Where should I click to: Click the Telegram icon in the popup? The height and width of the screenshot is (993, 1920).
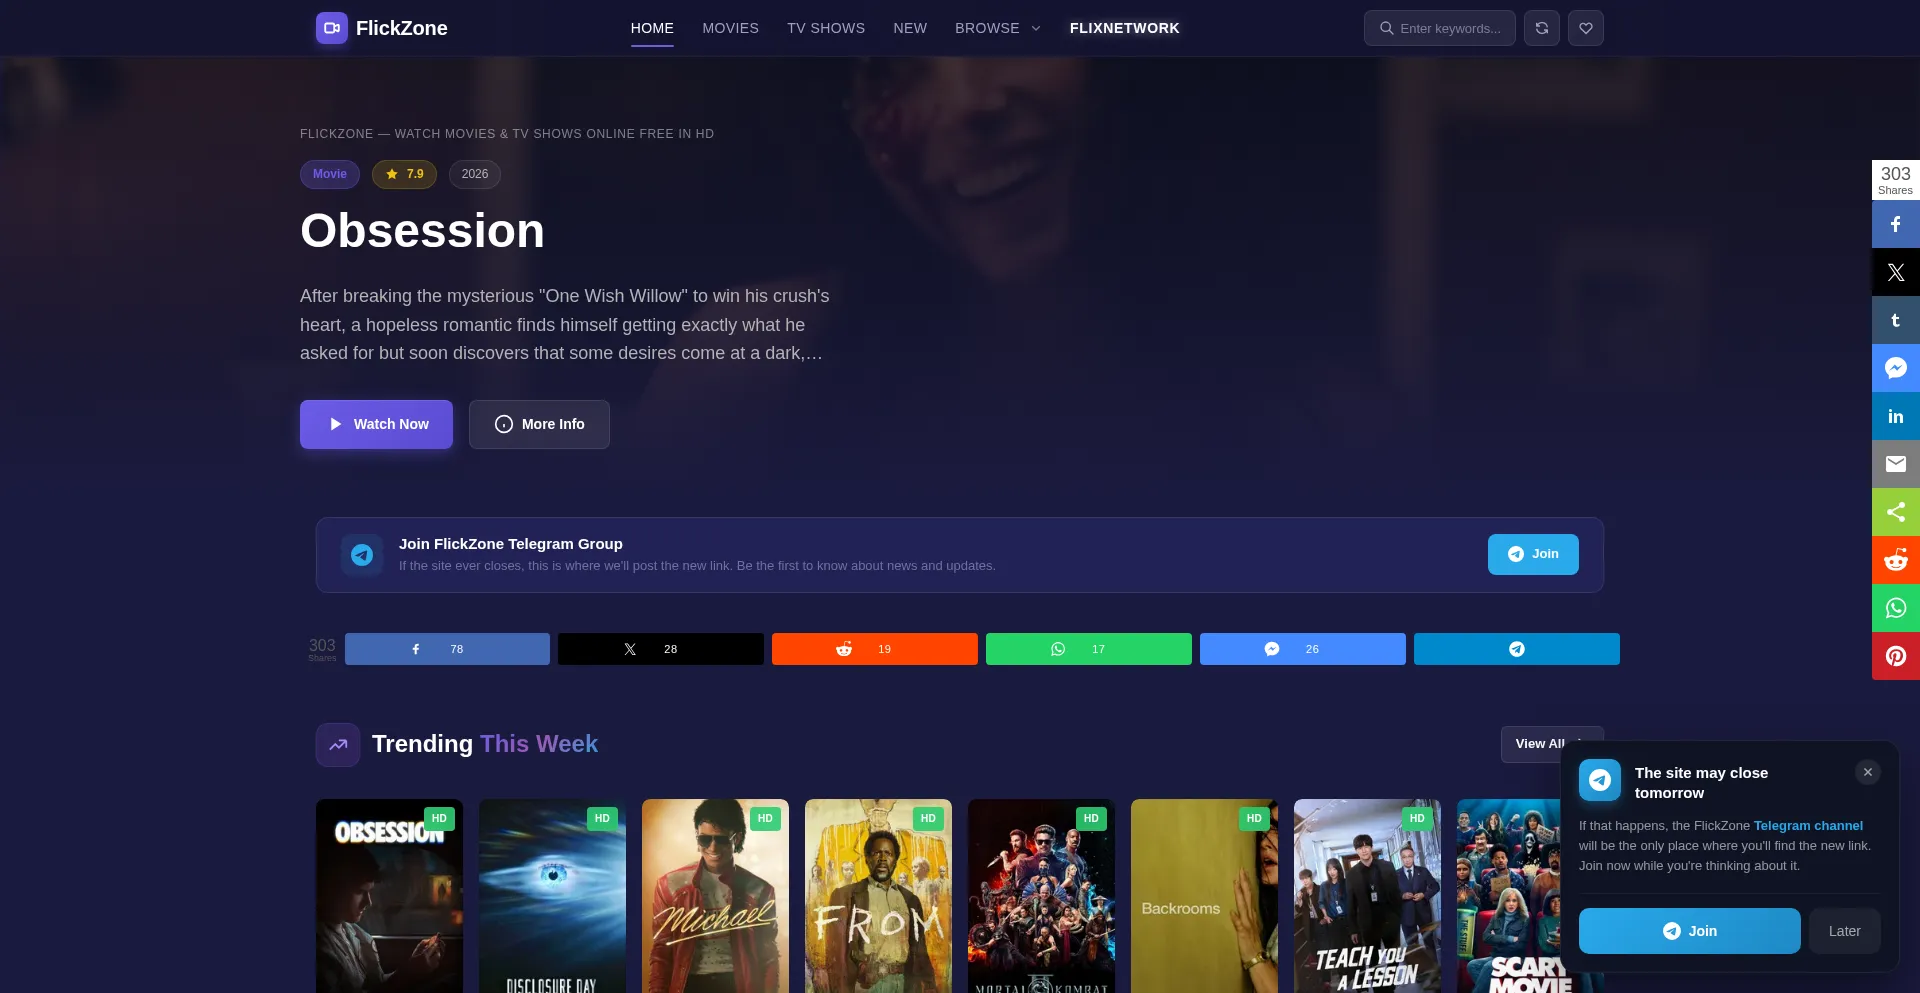tap(1600, 780)
